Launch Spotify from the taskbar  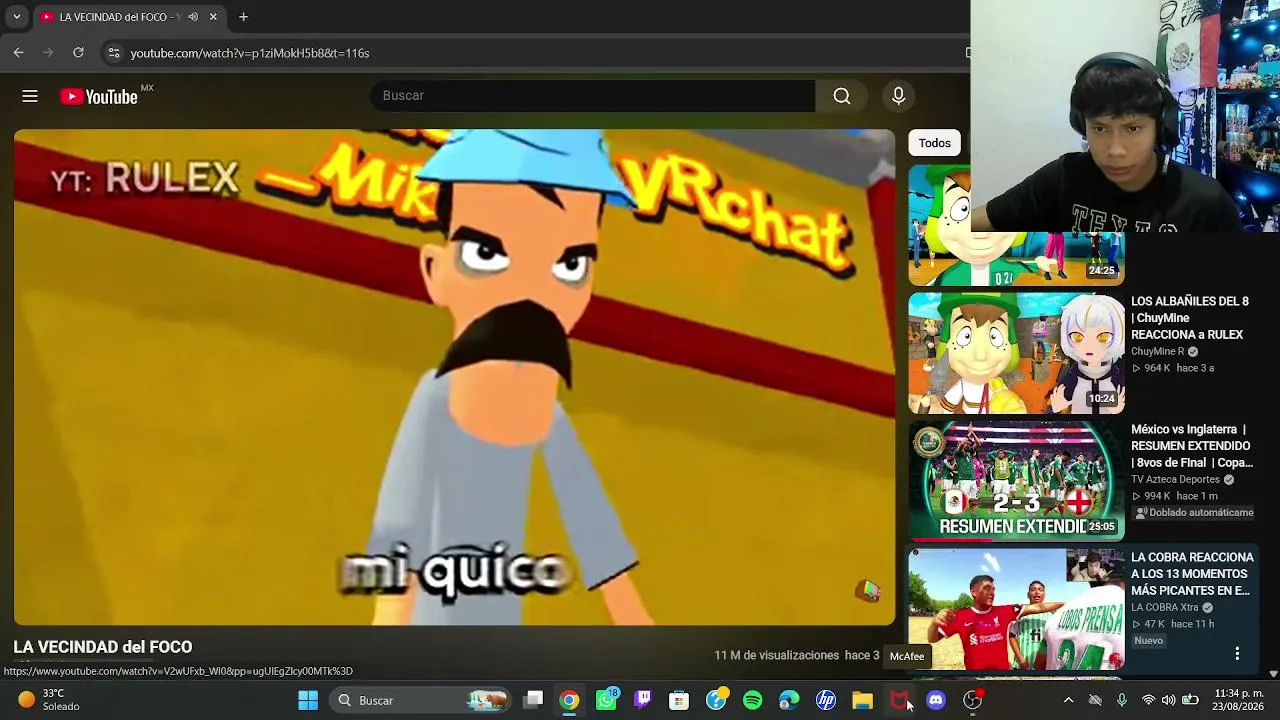[753, 700]
